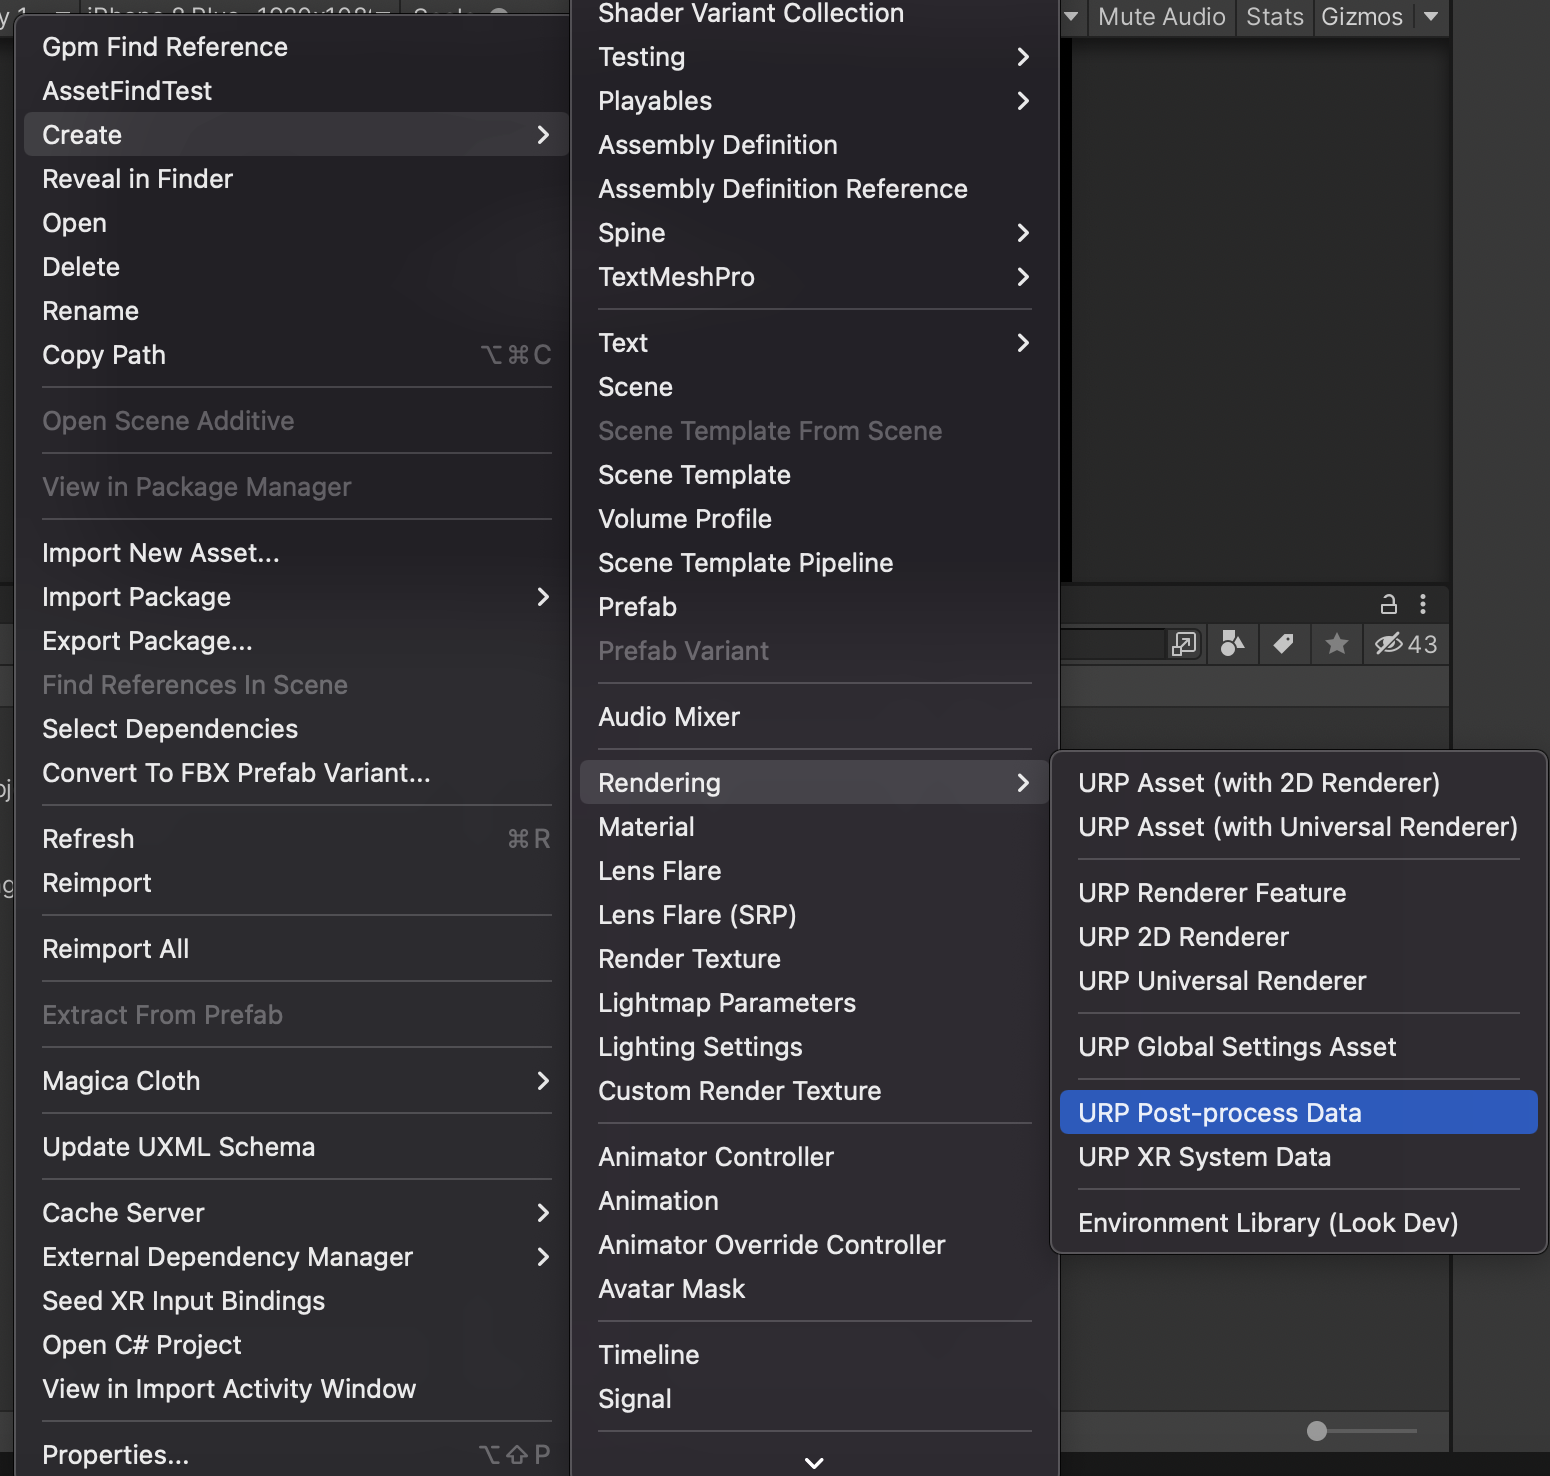
Task: Create a Volume Profile
Action: tap(814, 519)
